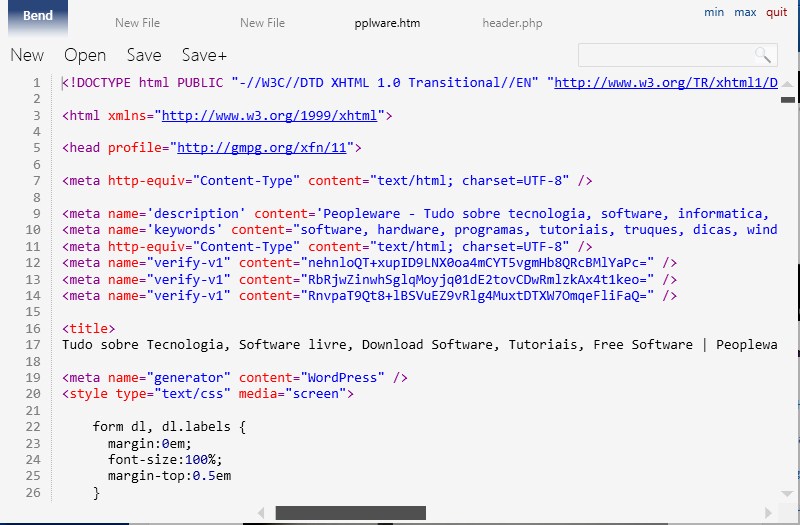The width and height of the screenshot is (800, 525).
Task: Click line number 1 in gutter
Action: (x=36, y=83)
